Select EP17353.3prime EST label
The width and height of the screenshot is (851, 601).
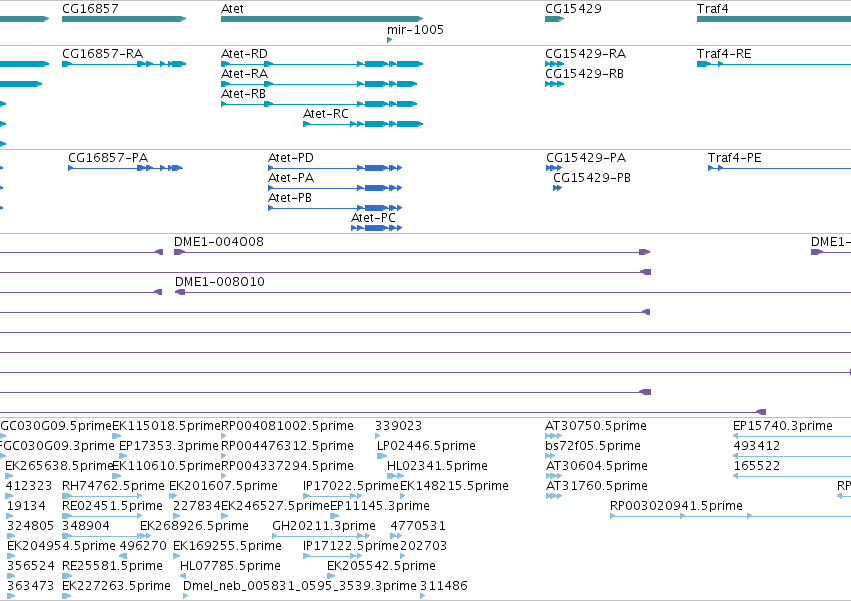point(168,446)
